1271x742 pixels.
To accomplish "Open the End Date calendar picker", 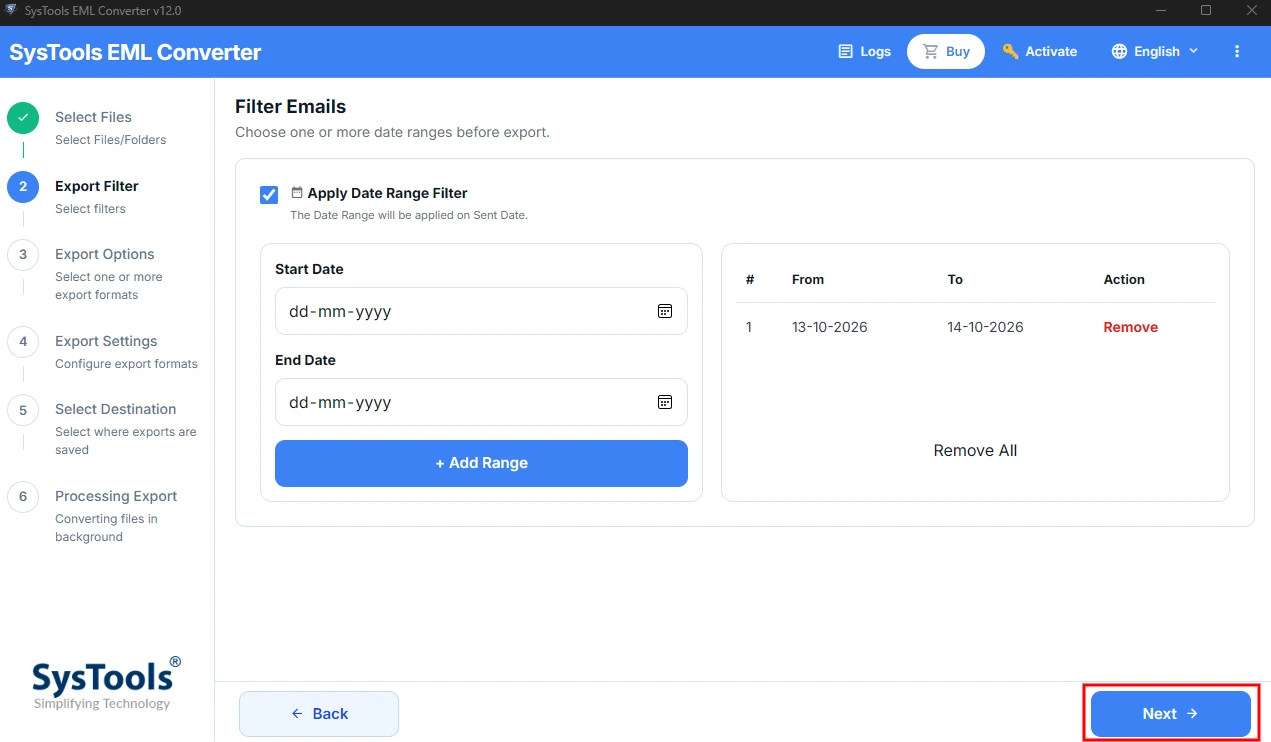I will point(665,402).
